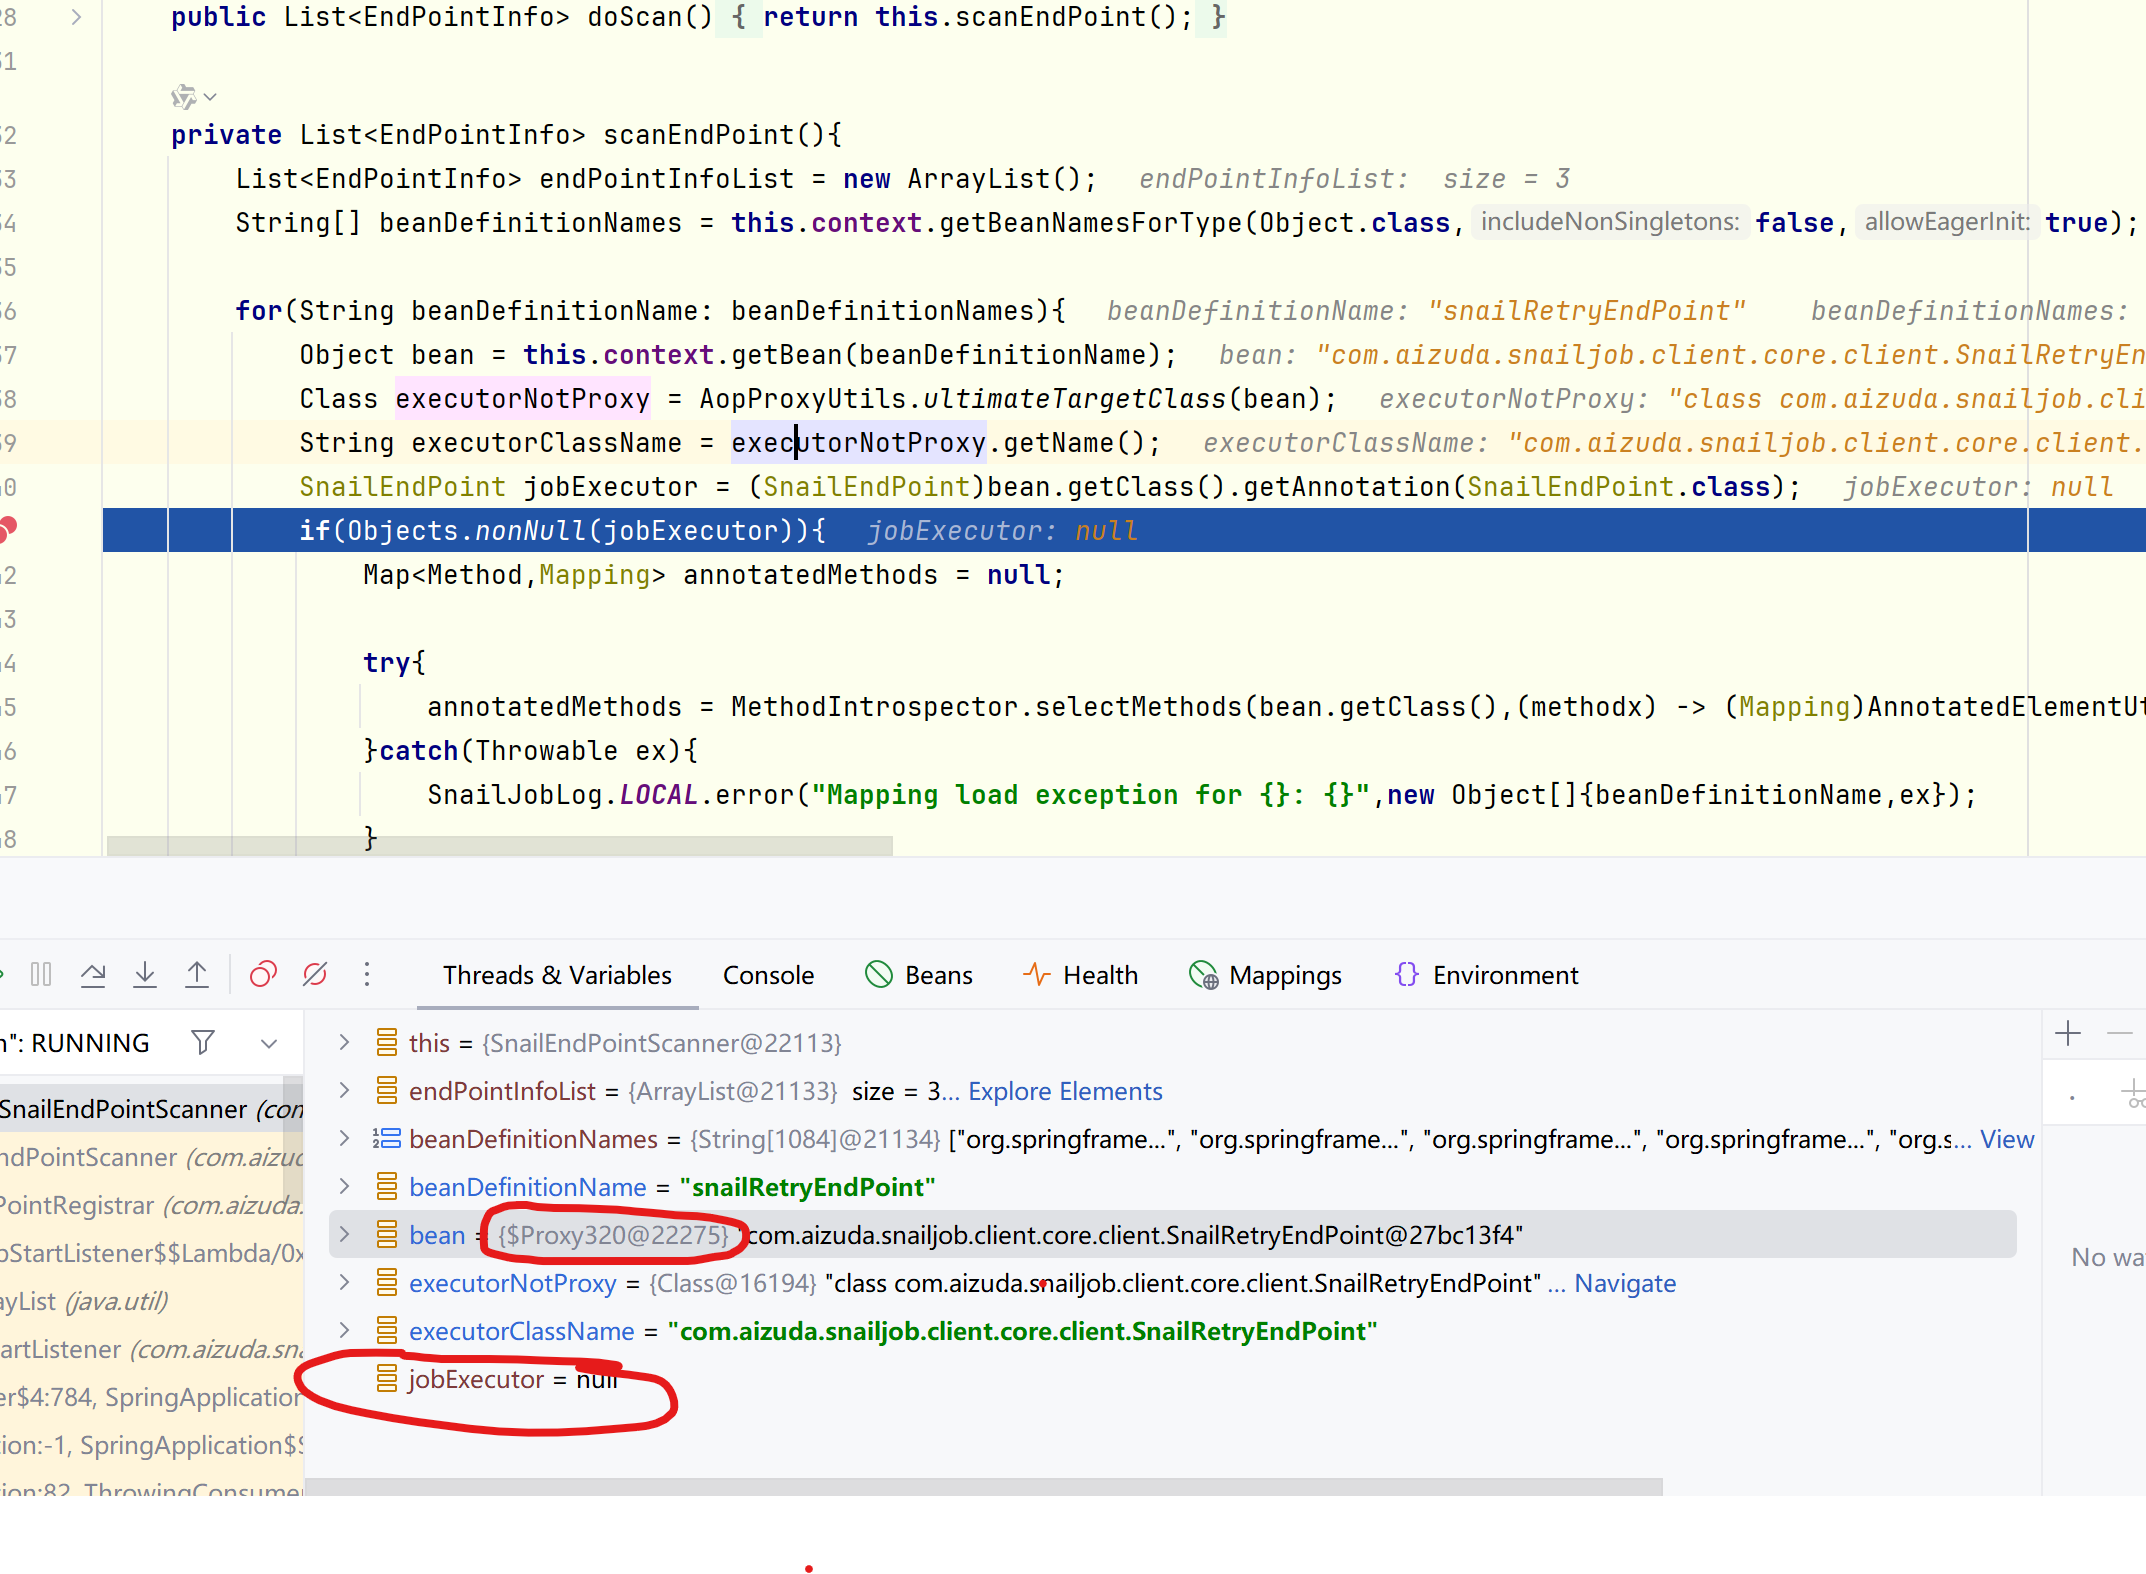Select the SnailEndPointScanner stack frame
The image size is (2146, 1574).
pyautogui.click(x=151, y=1109)
